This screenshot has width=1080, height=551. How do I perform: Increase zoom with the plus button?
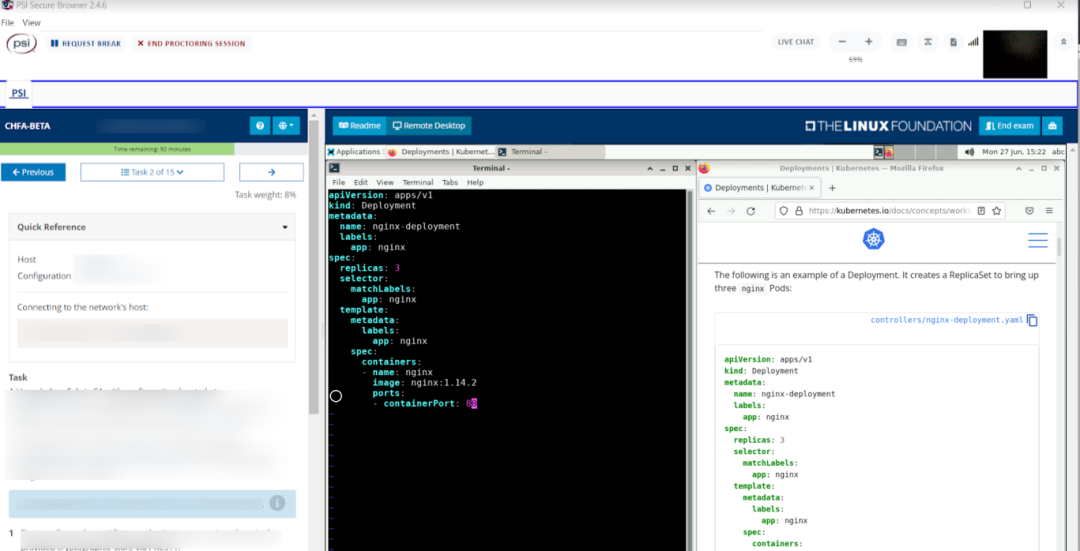[869, 42]
